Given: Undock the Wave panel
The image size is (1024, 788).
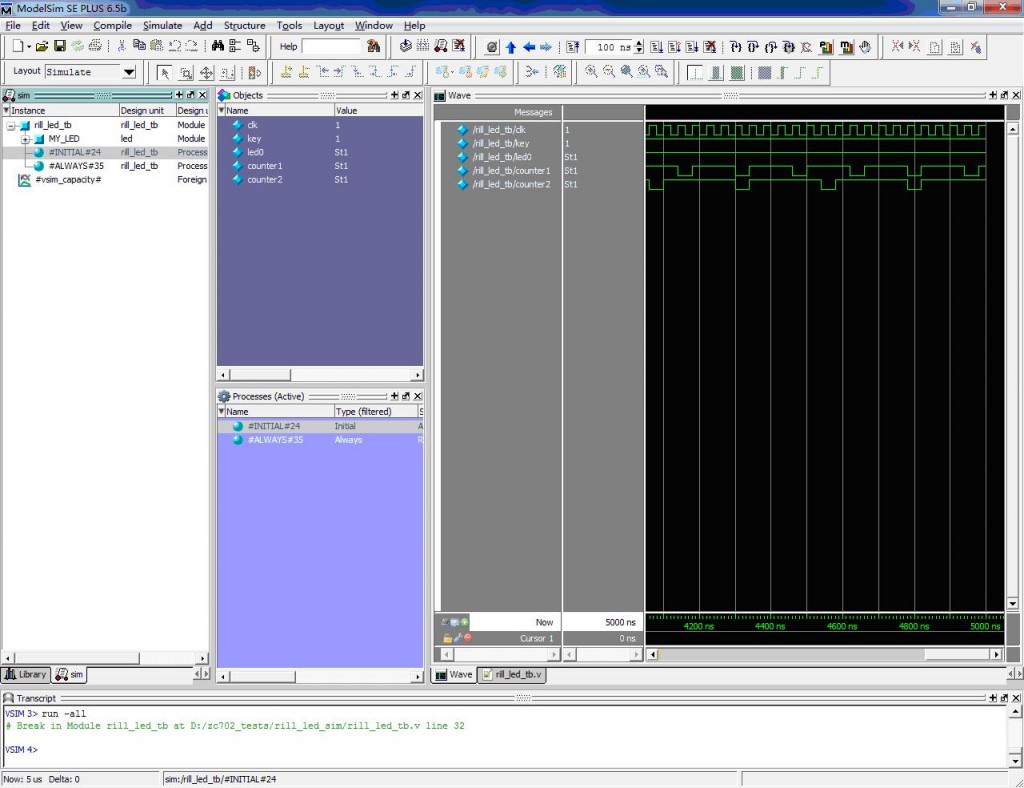Looking at the screenshot, I should (1004, 95).
